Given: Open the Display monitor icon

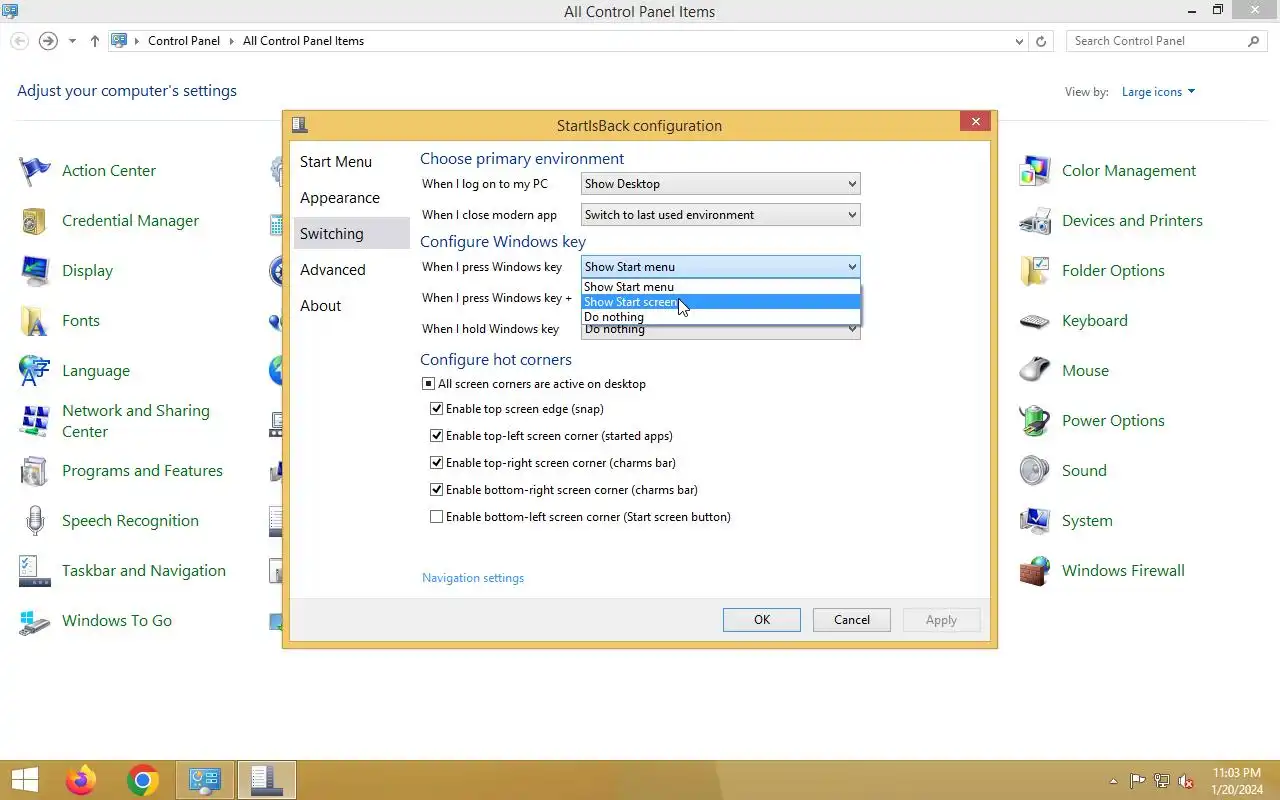Looking at the screenshot, I should coord(35,271).
